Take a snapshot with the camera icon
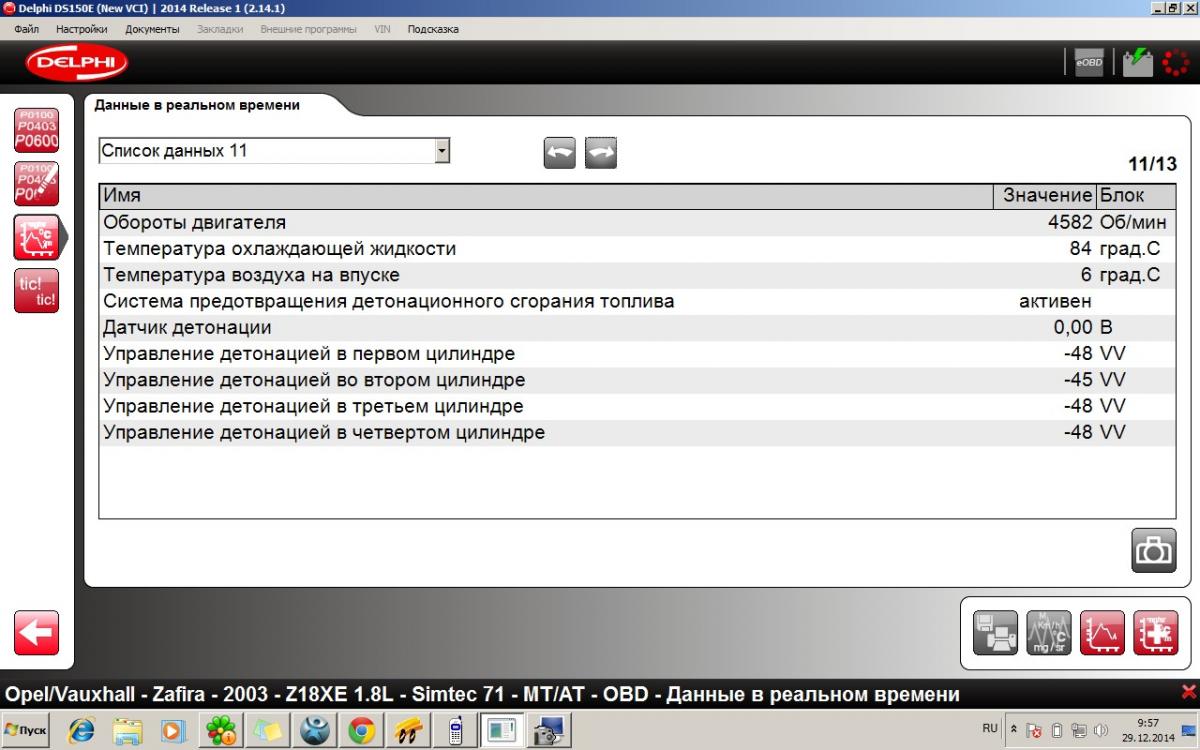This screenshot has width=1200, height=750. tap(1153, 550)
